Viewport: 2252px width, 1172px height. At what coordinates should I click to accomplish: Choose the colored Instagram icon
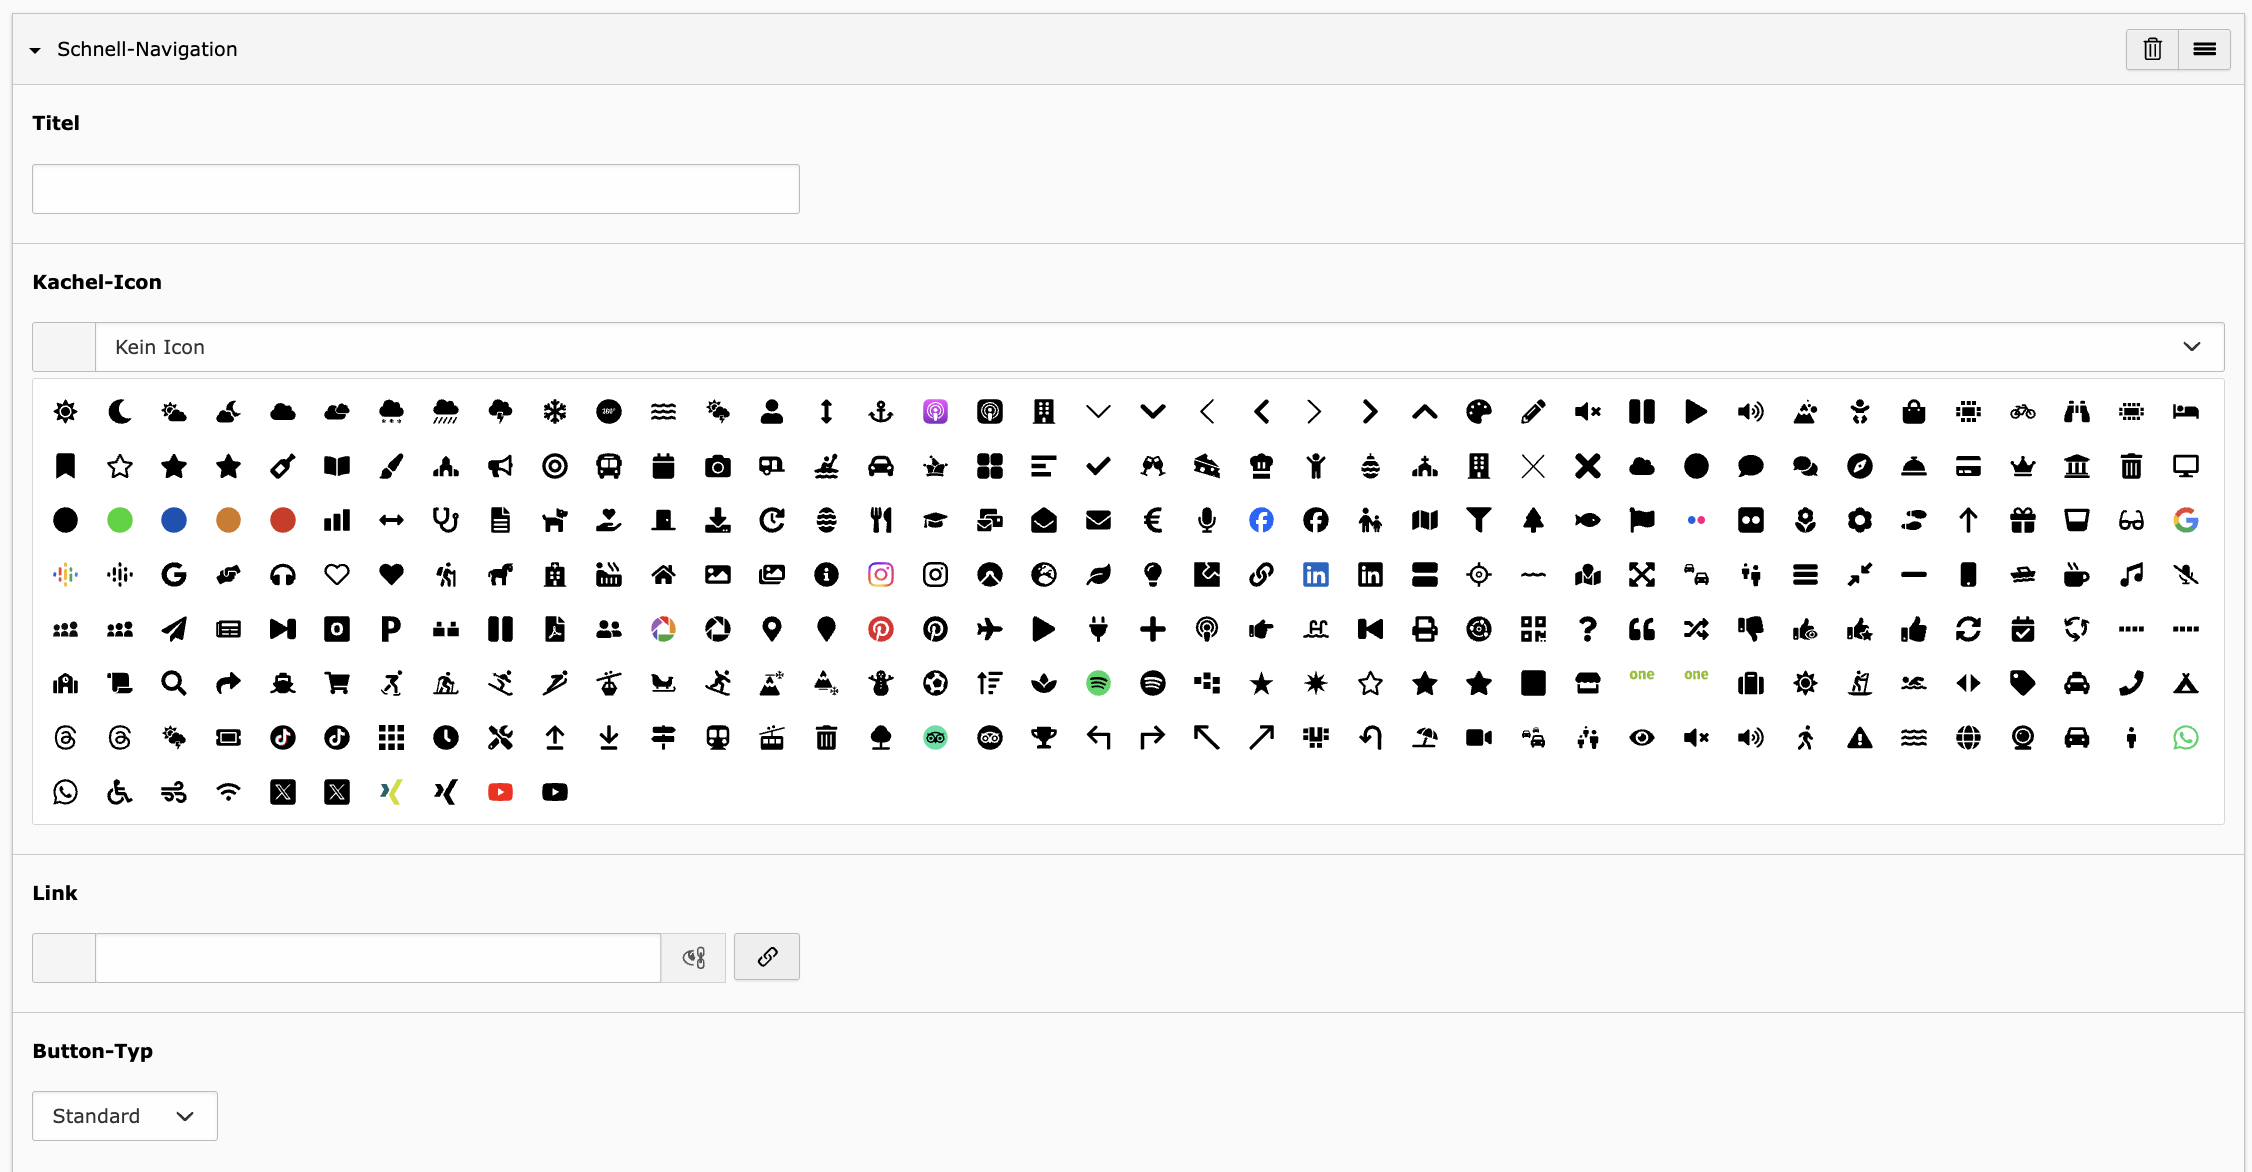coord(880,574)
